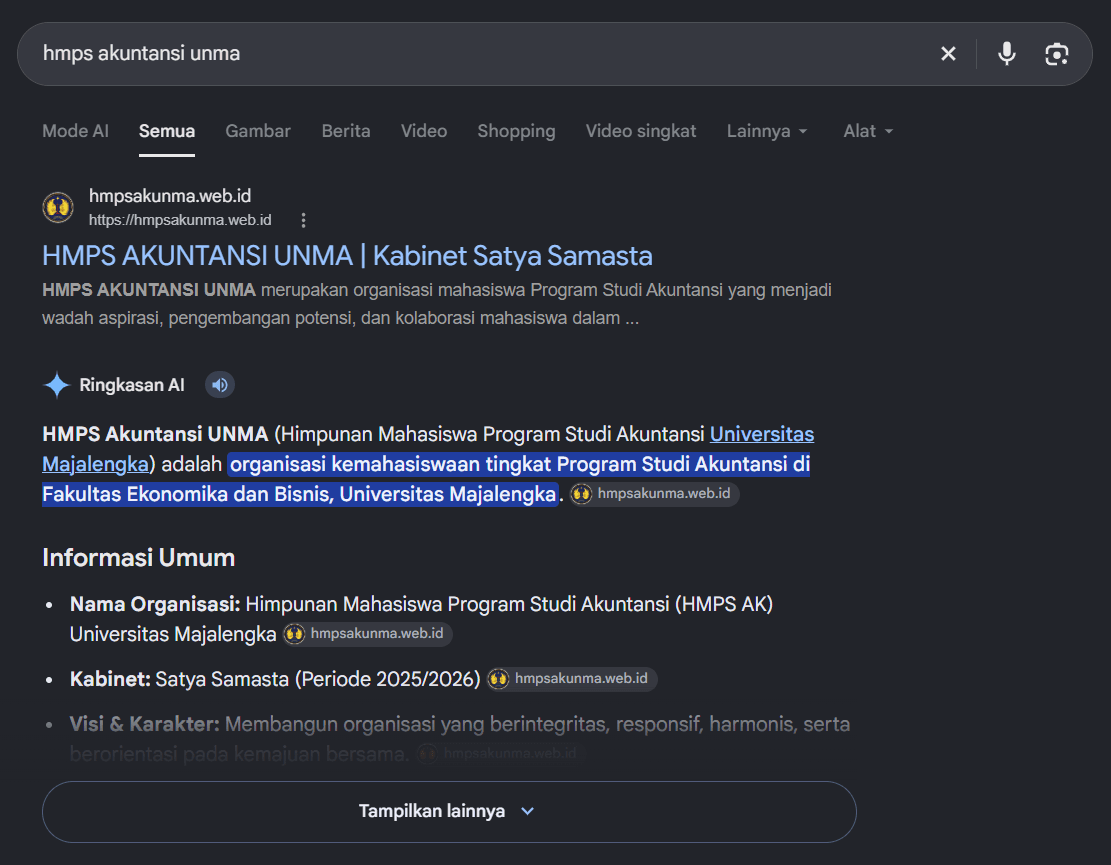
Task: Open the three-dot menu beside the result URL
Action: click(x=303, y=220)
